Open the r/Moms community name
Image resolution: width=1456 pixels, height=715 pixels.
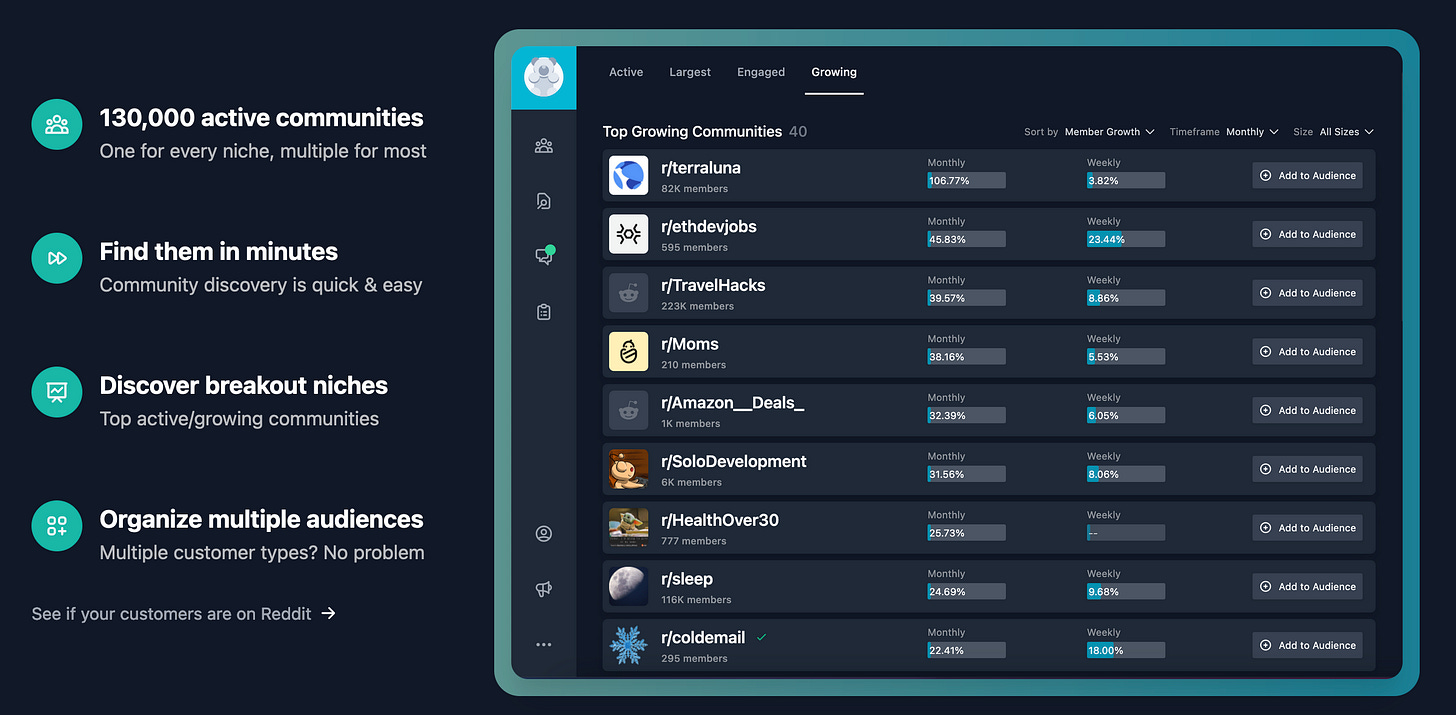pos(690,344)
